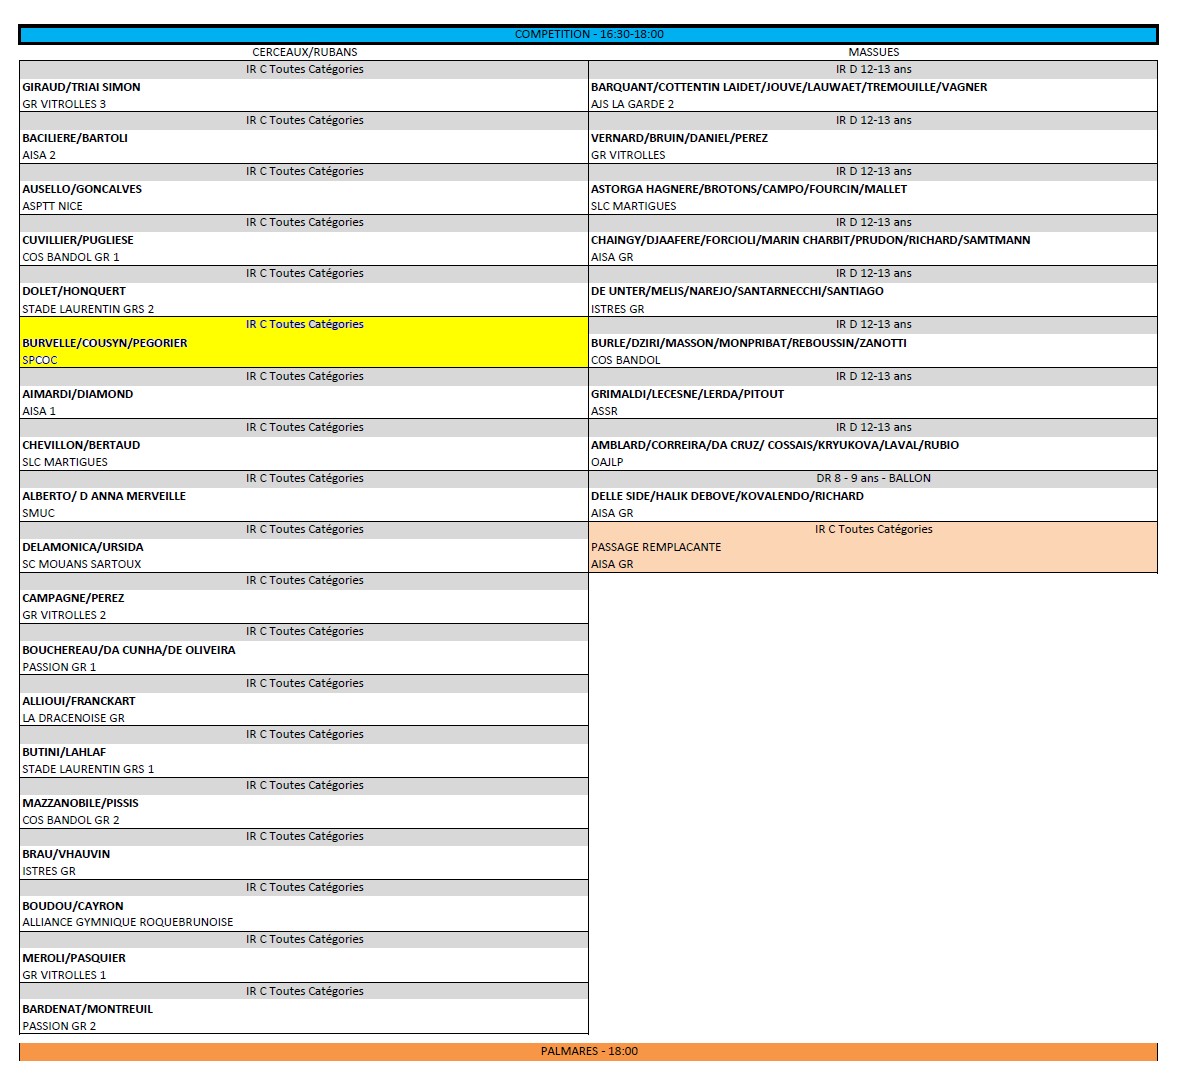Select the "CUVILLIER/PUGLIESE" entry
This screenshot has height=1084, width=1195.
pos(78,240)
